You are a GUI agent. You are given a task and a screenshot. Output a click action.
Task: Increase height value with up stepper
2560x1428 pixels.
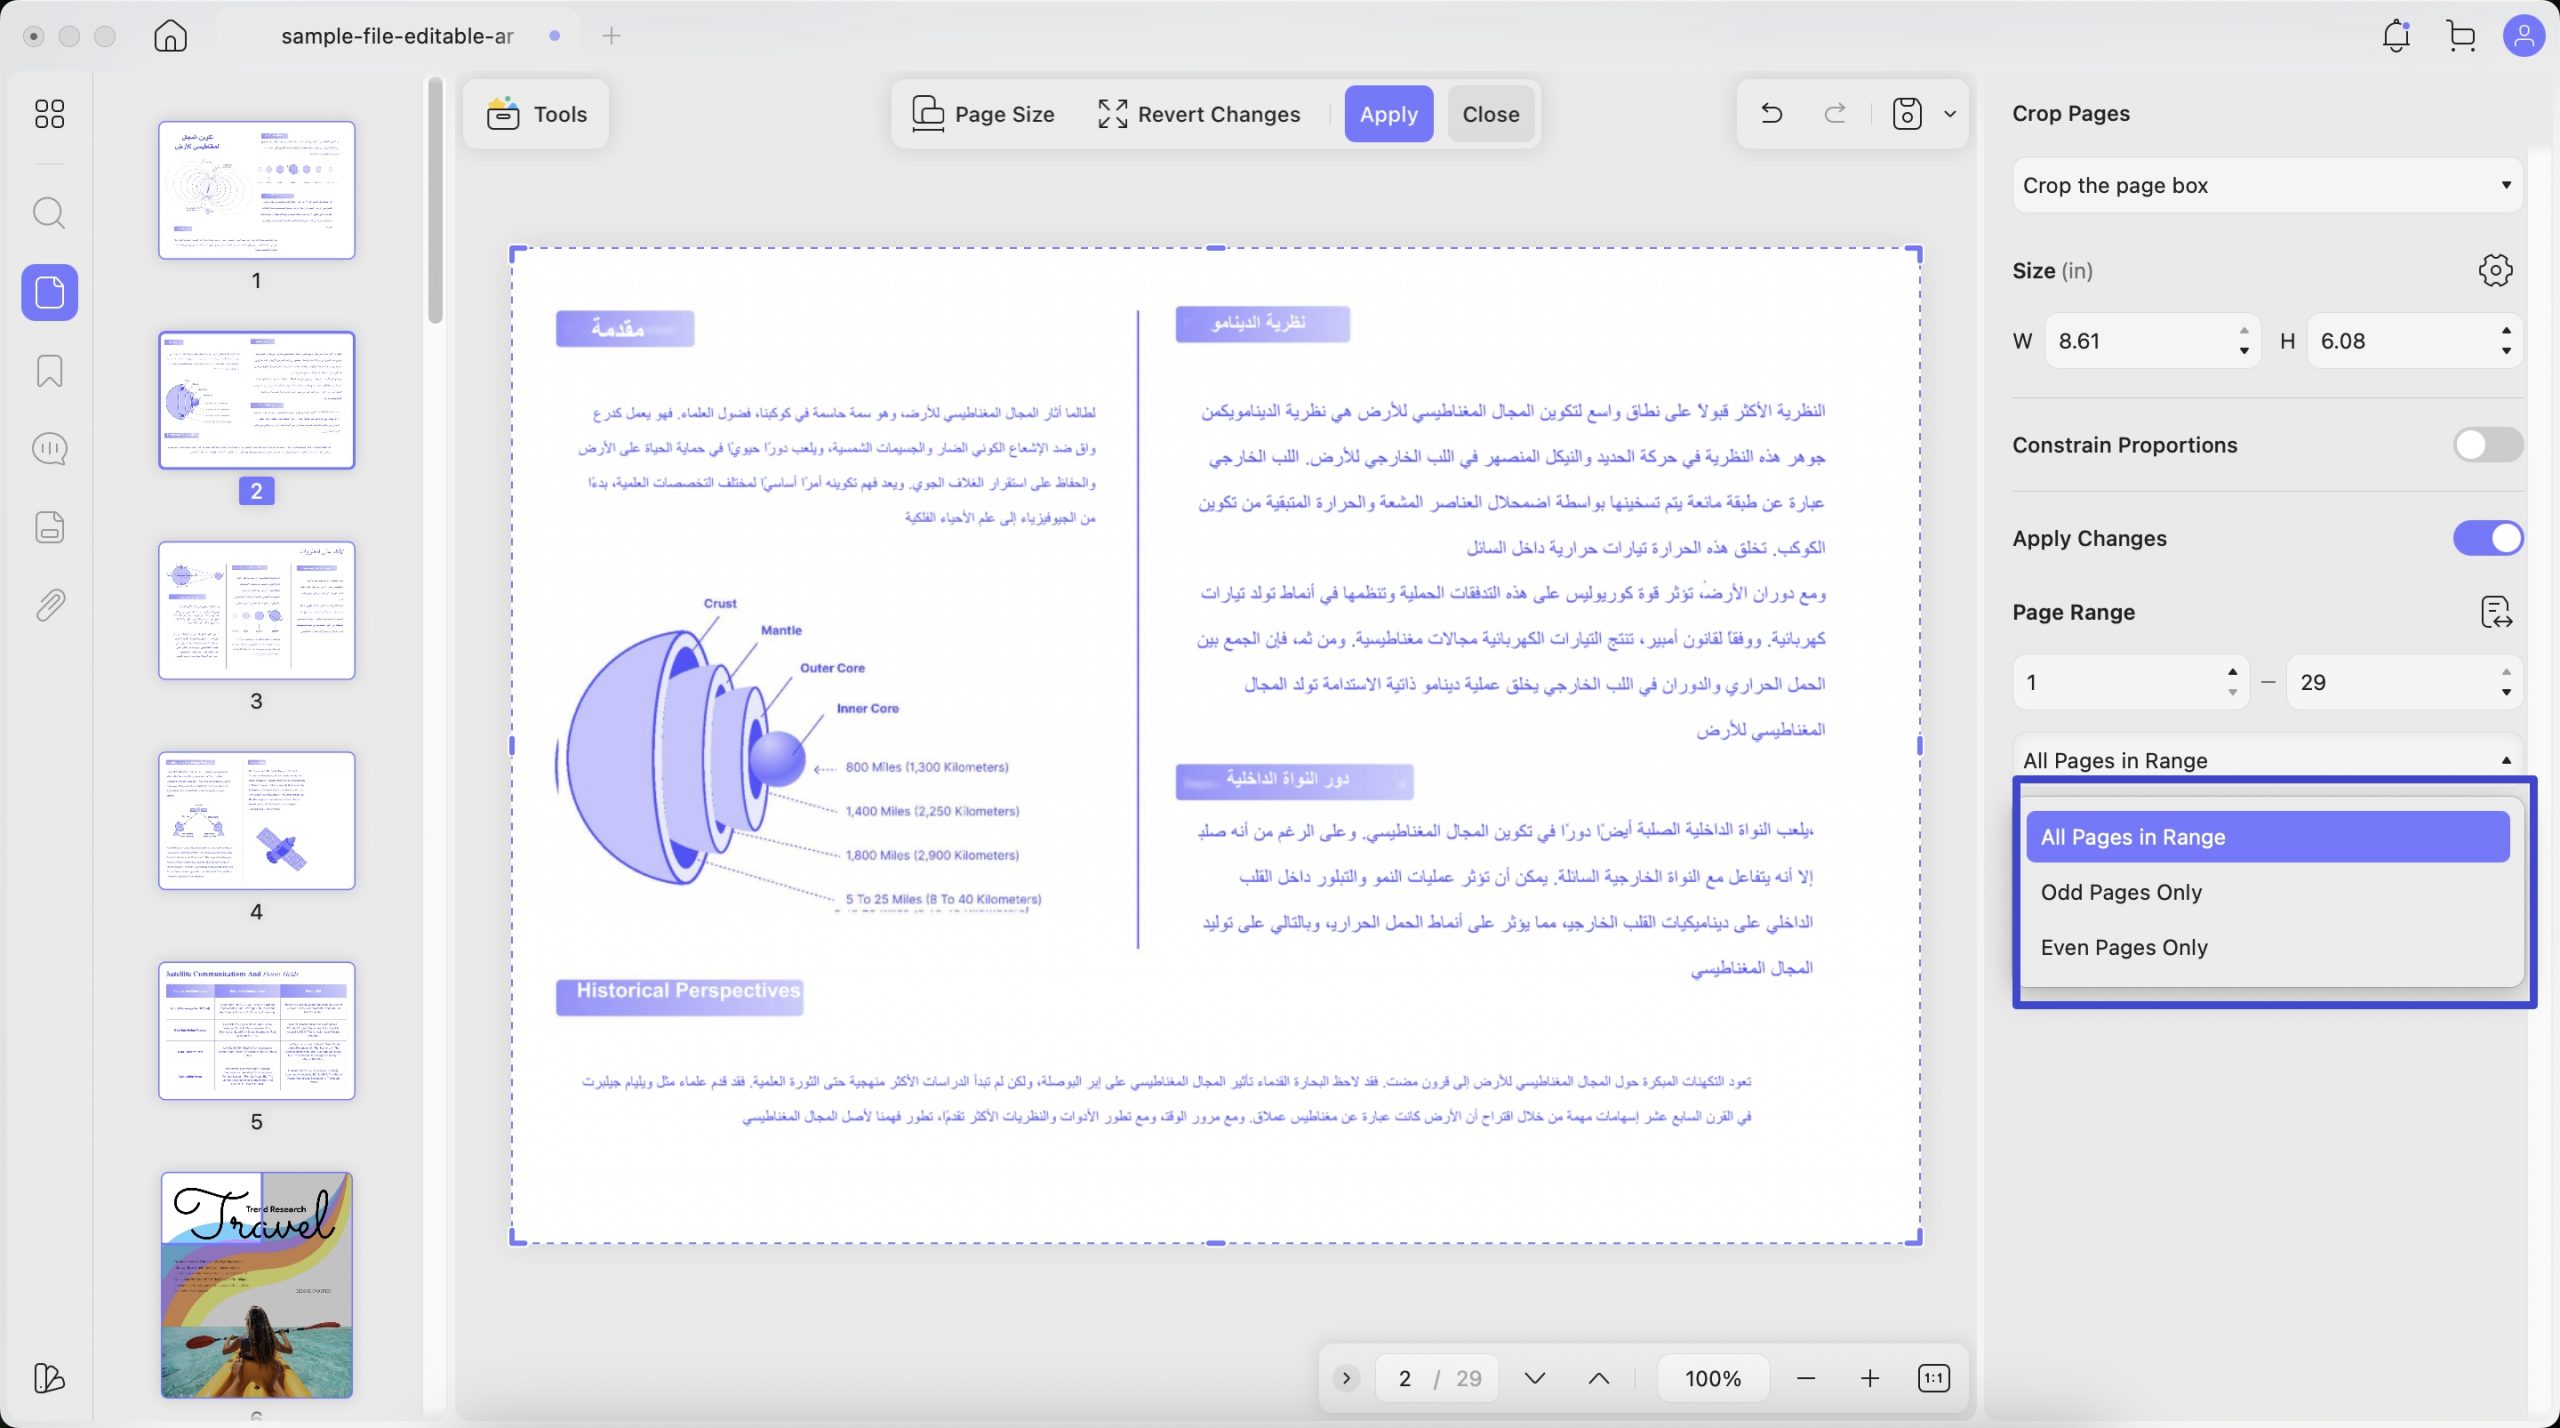click(x=2506, y=331)
